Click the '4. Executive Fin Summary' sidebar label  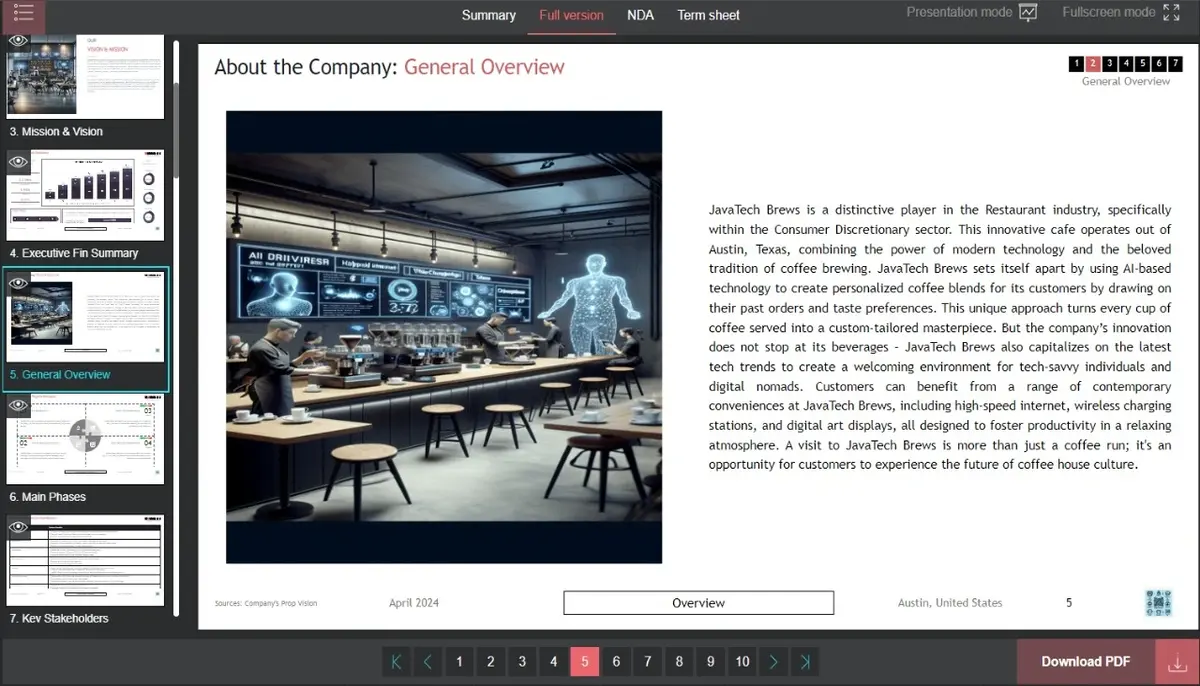click(74, 253)
